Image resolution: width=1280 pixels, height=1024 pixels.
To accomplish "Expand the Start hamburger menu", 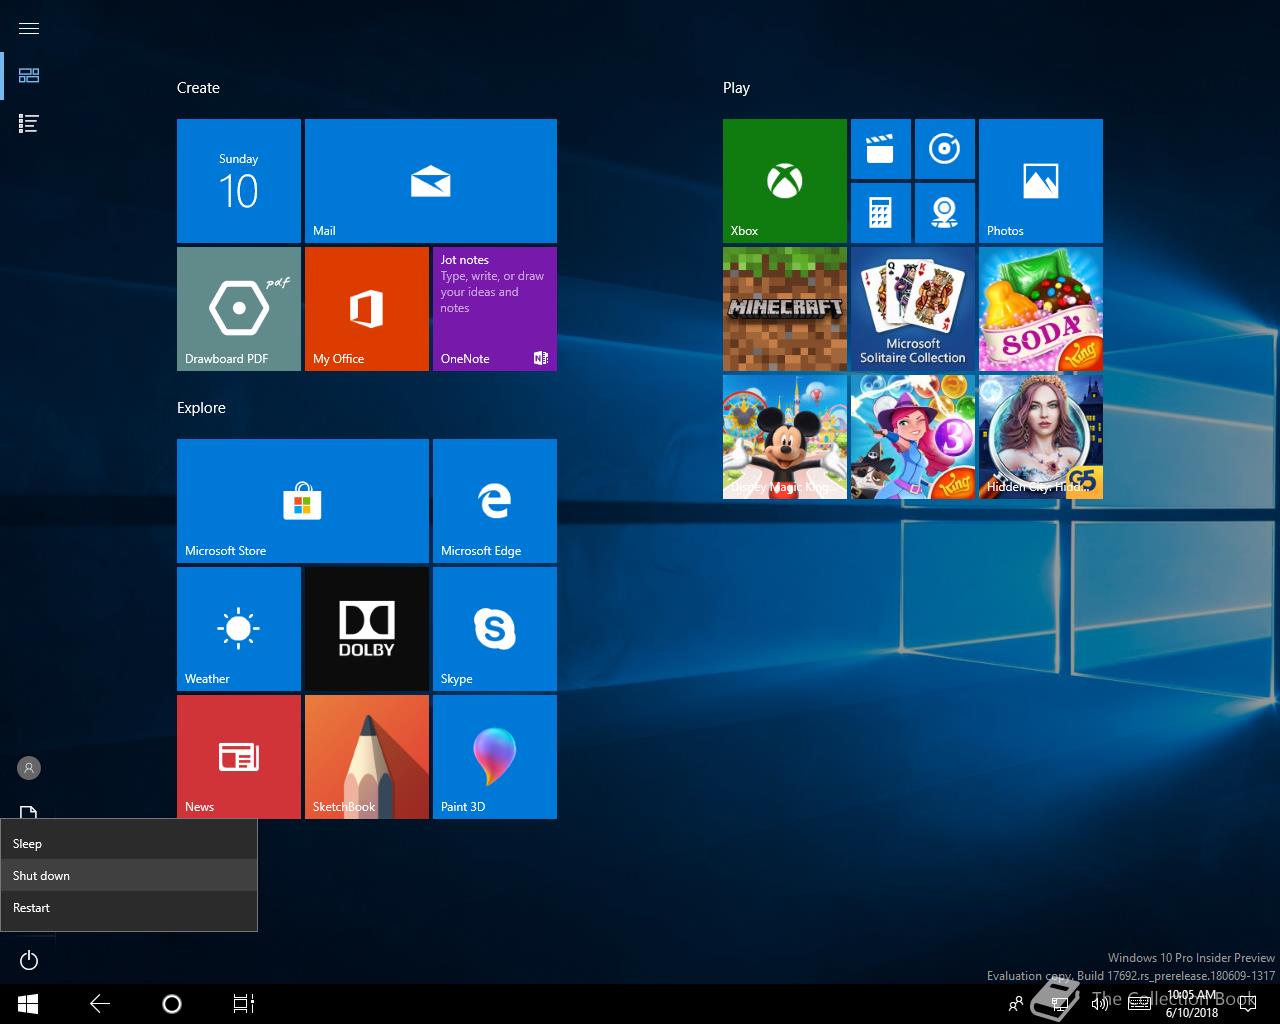I will tap(29, 28).
